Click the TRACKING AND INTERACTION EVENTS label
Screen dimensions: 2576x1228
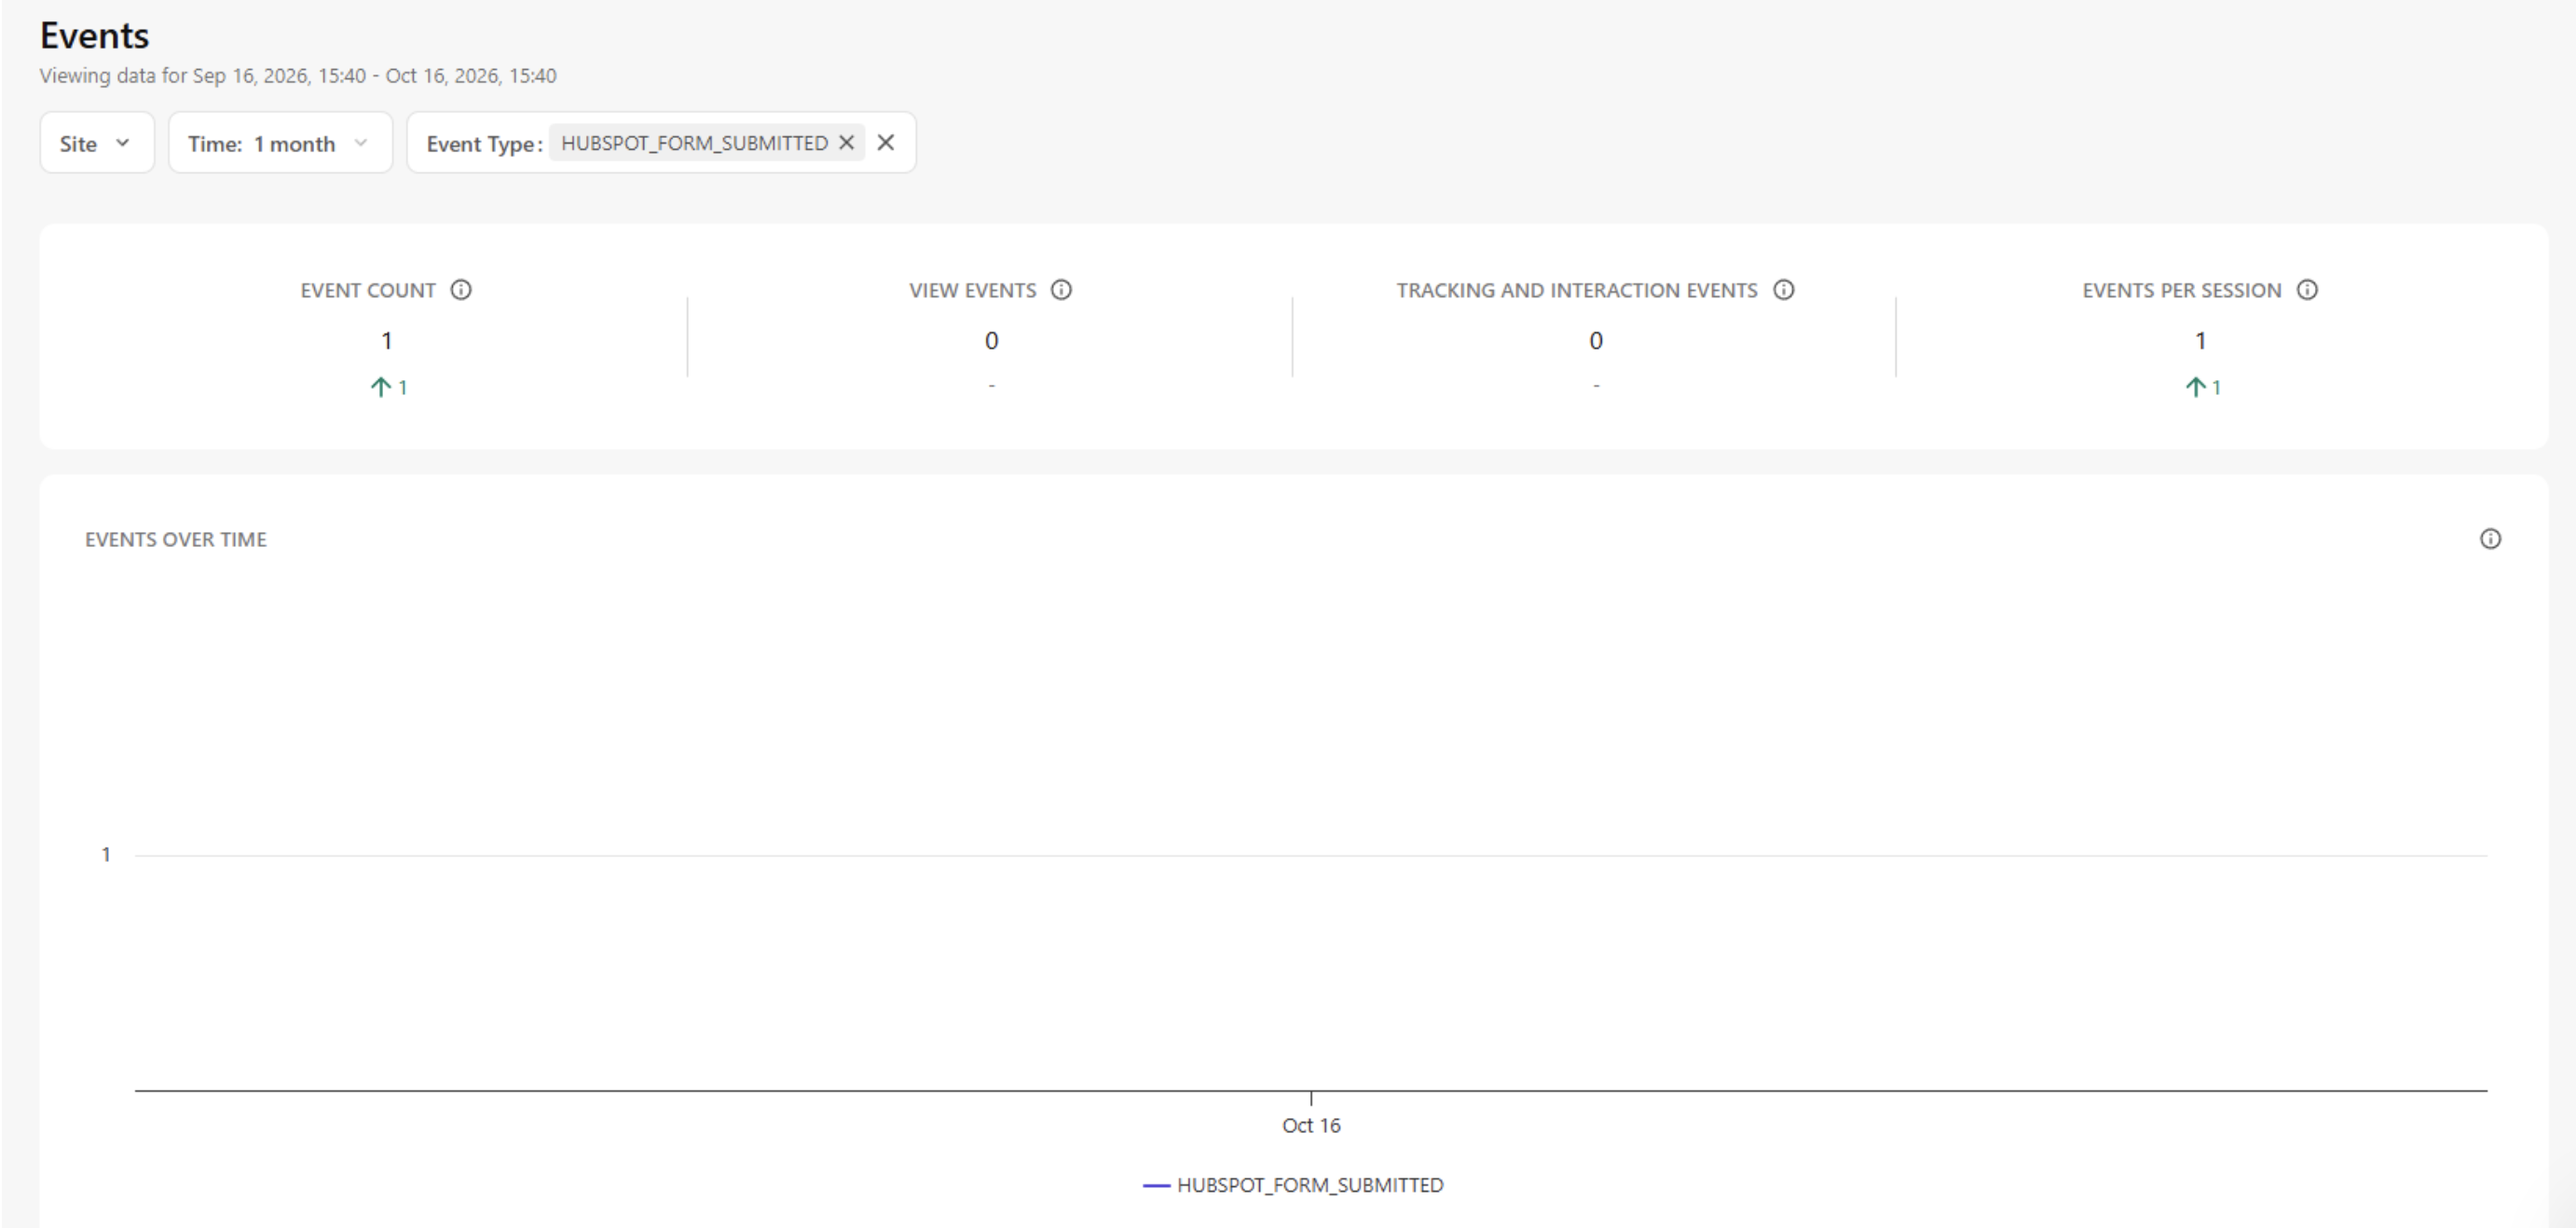point(1577,290)
